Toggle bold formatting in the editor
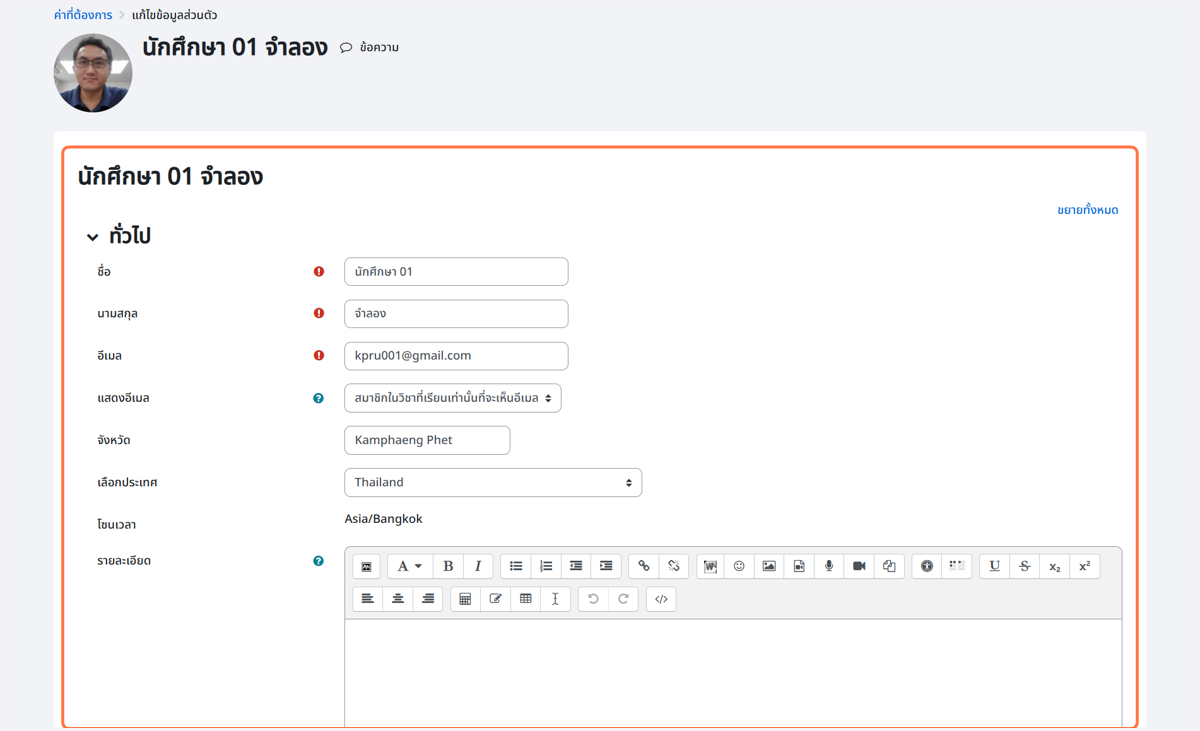 [448, 566]
